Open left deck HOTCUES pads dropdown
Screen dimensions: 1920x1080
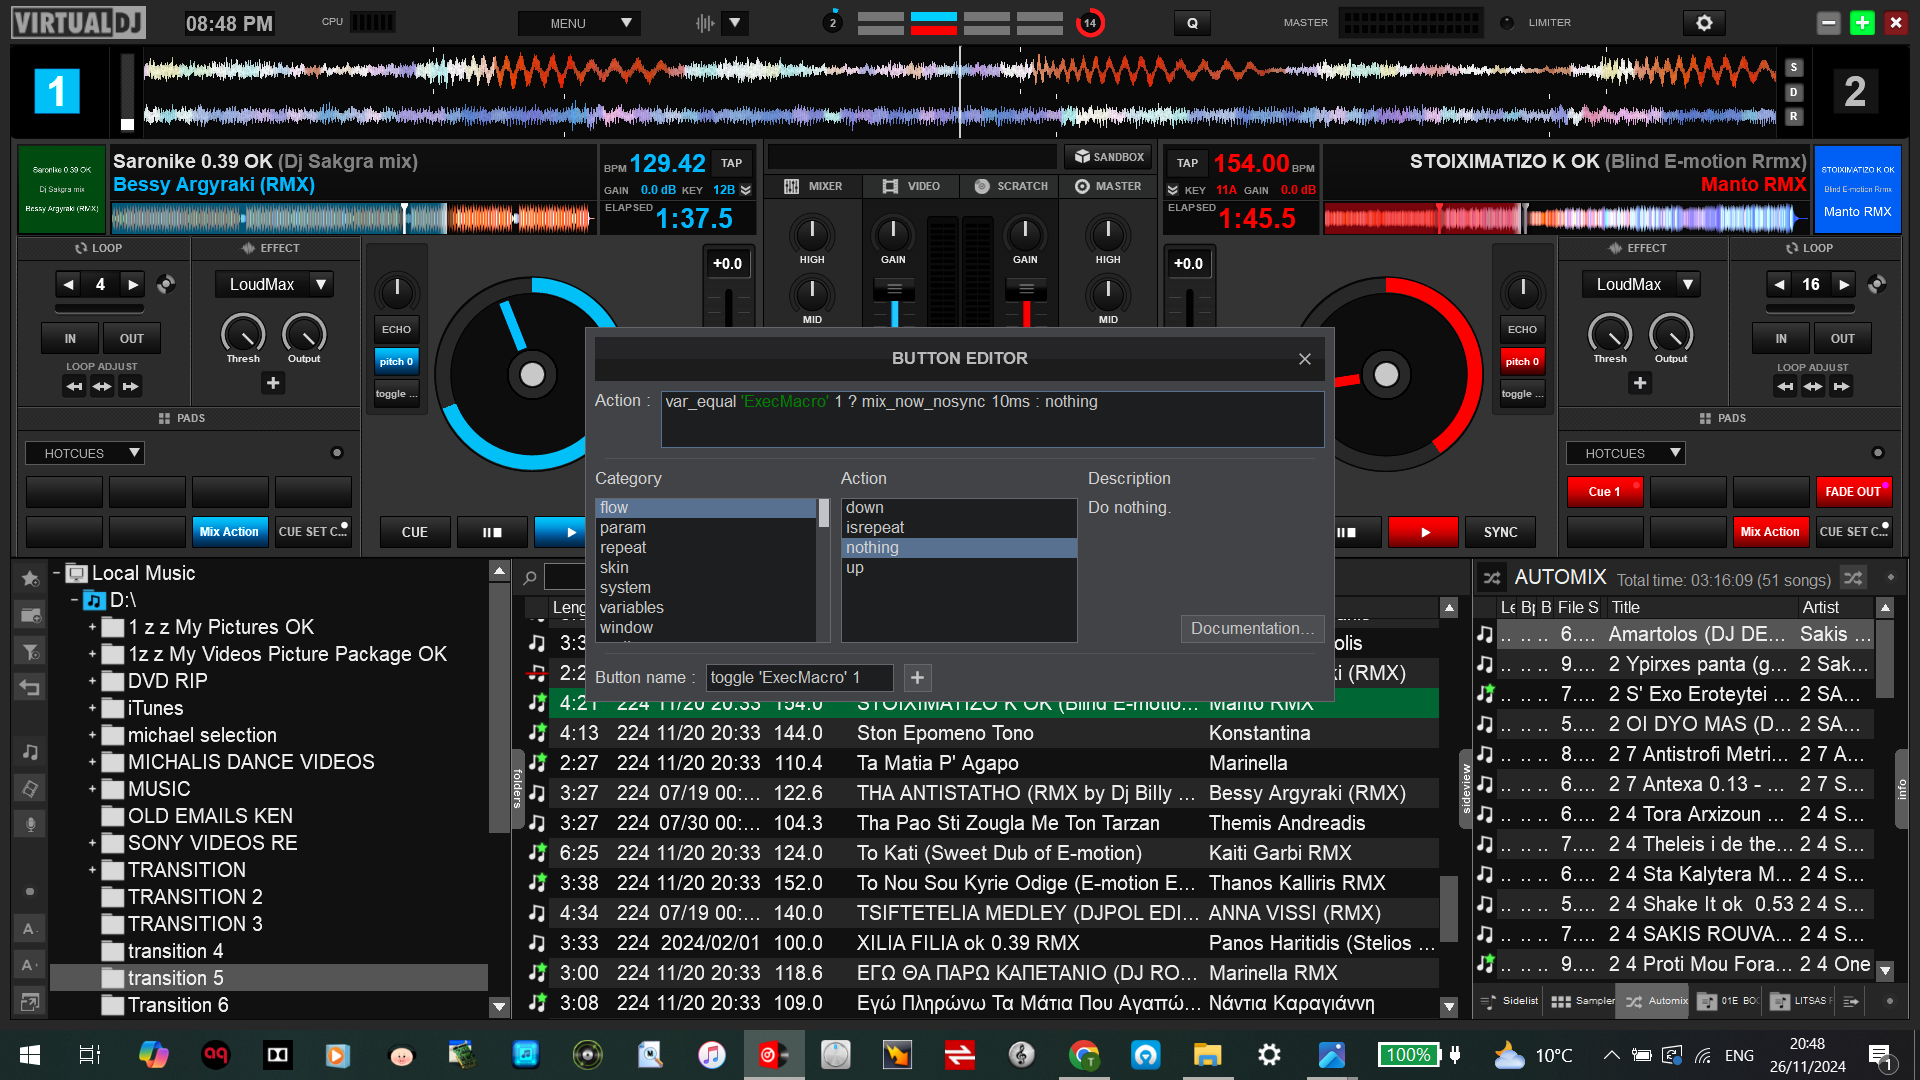(x=85, y=453)
